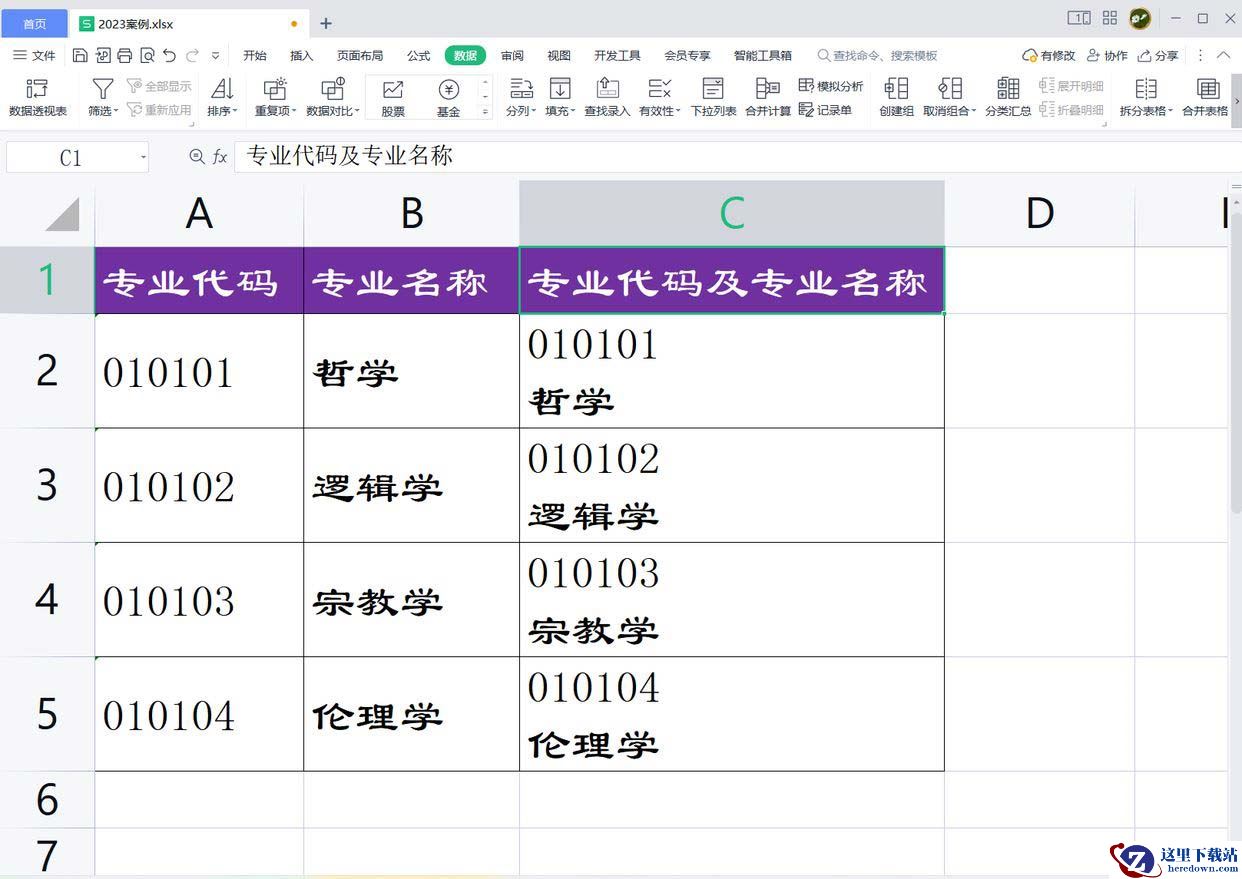Click the grid apps icon in title bar
This screenshot has width=1242, height=879.
[x=1110, y=18]
